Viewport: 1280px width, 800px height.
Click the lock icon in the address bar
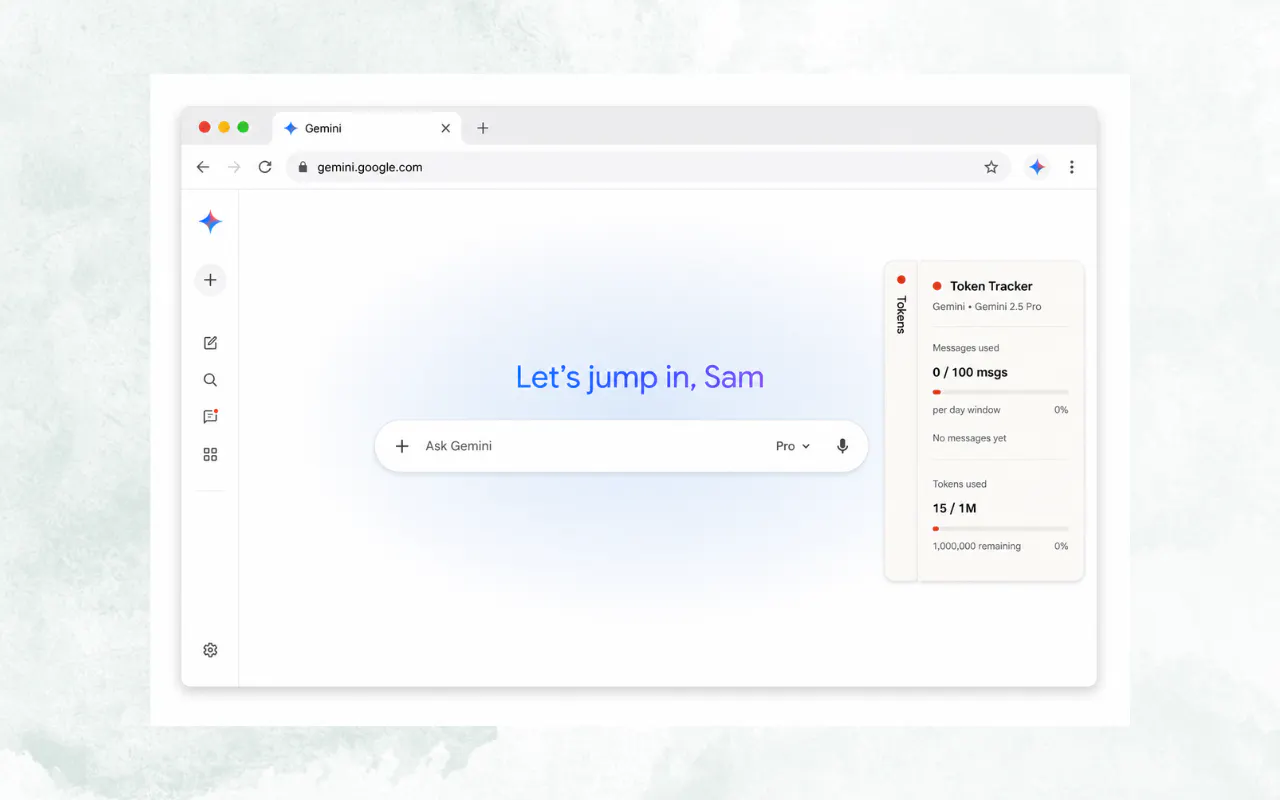(x=304, y=167)
